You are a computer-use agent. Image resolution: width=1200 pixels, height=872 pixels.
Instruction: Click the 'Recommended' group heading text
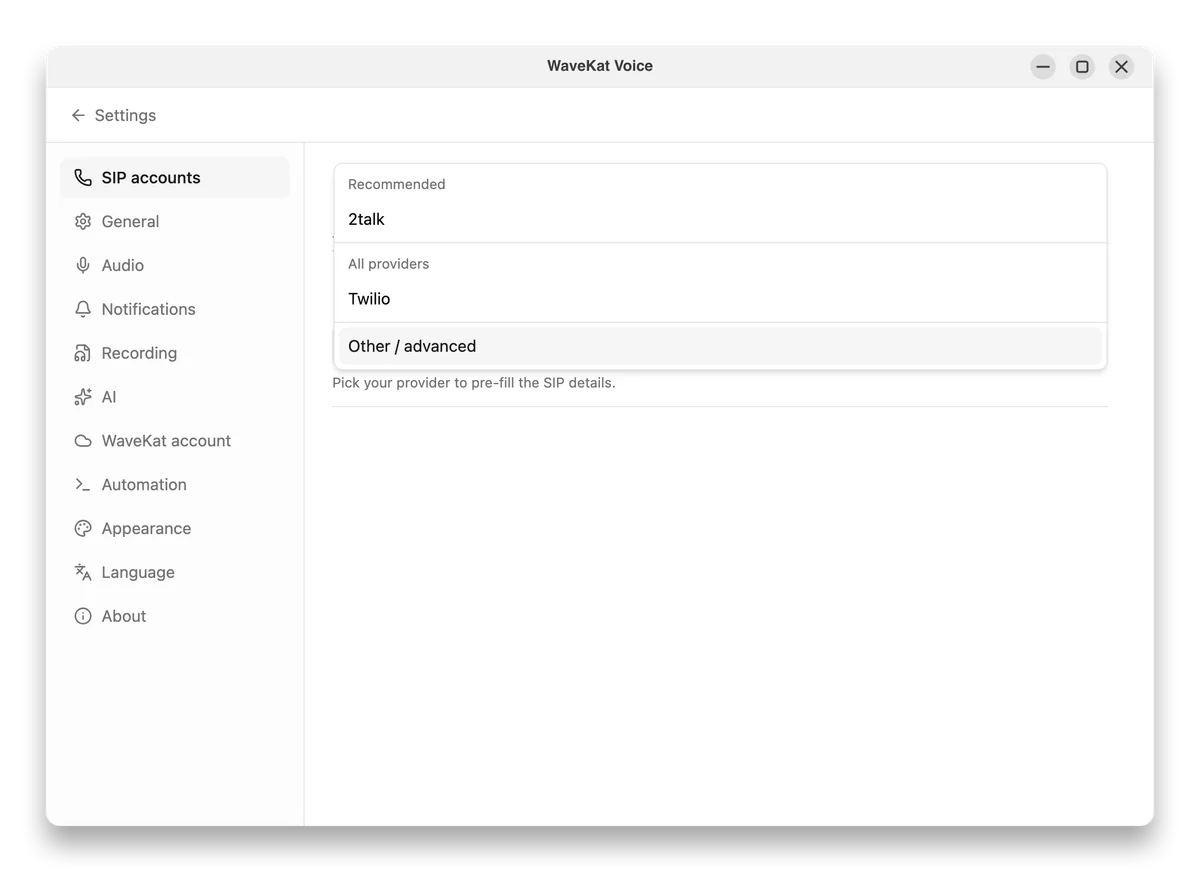coord(397,184)
